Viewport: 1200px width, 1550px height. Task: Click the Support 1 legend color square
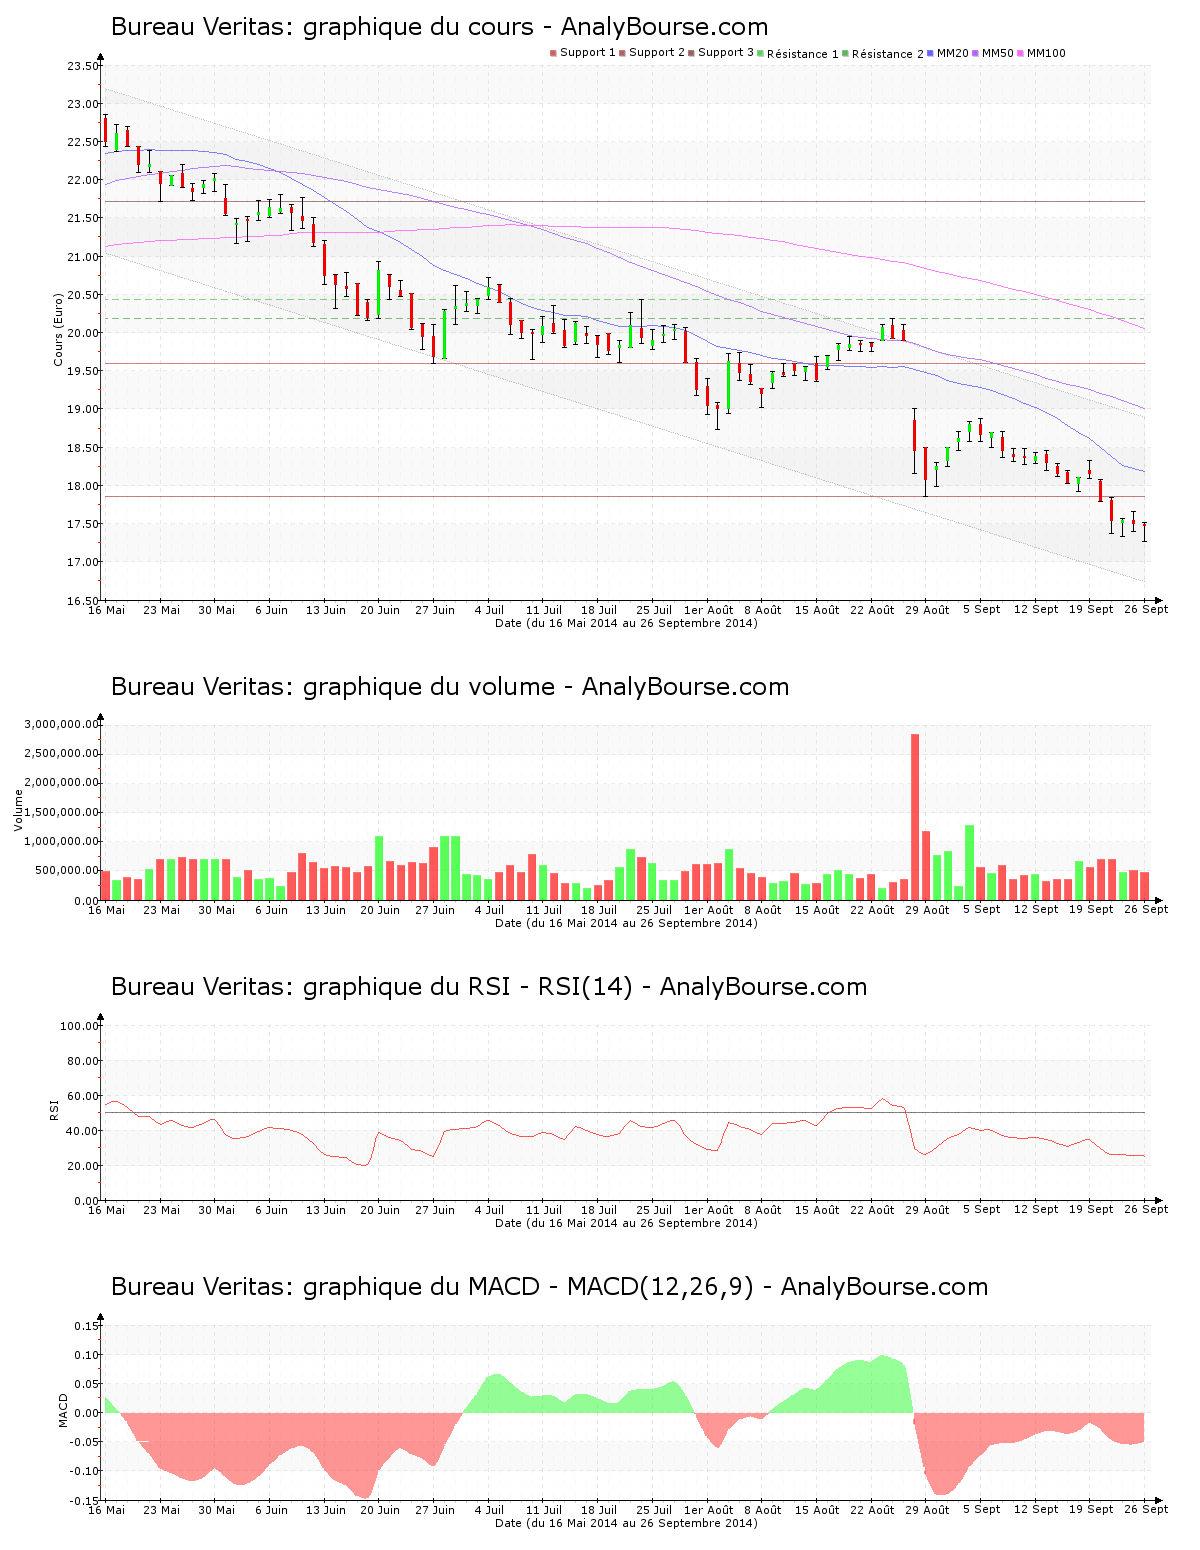(553, 53)
